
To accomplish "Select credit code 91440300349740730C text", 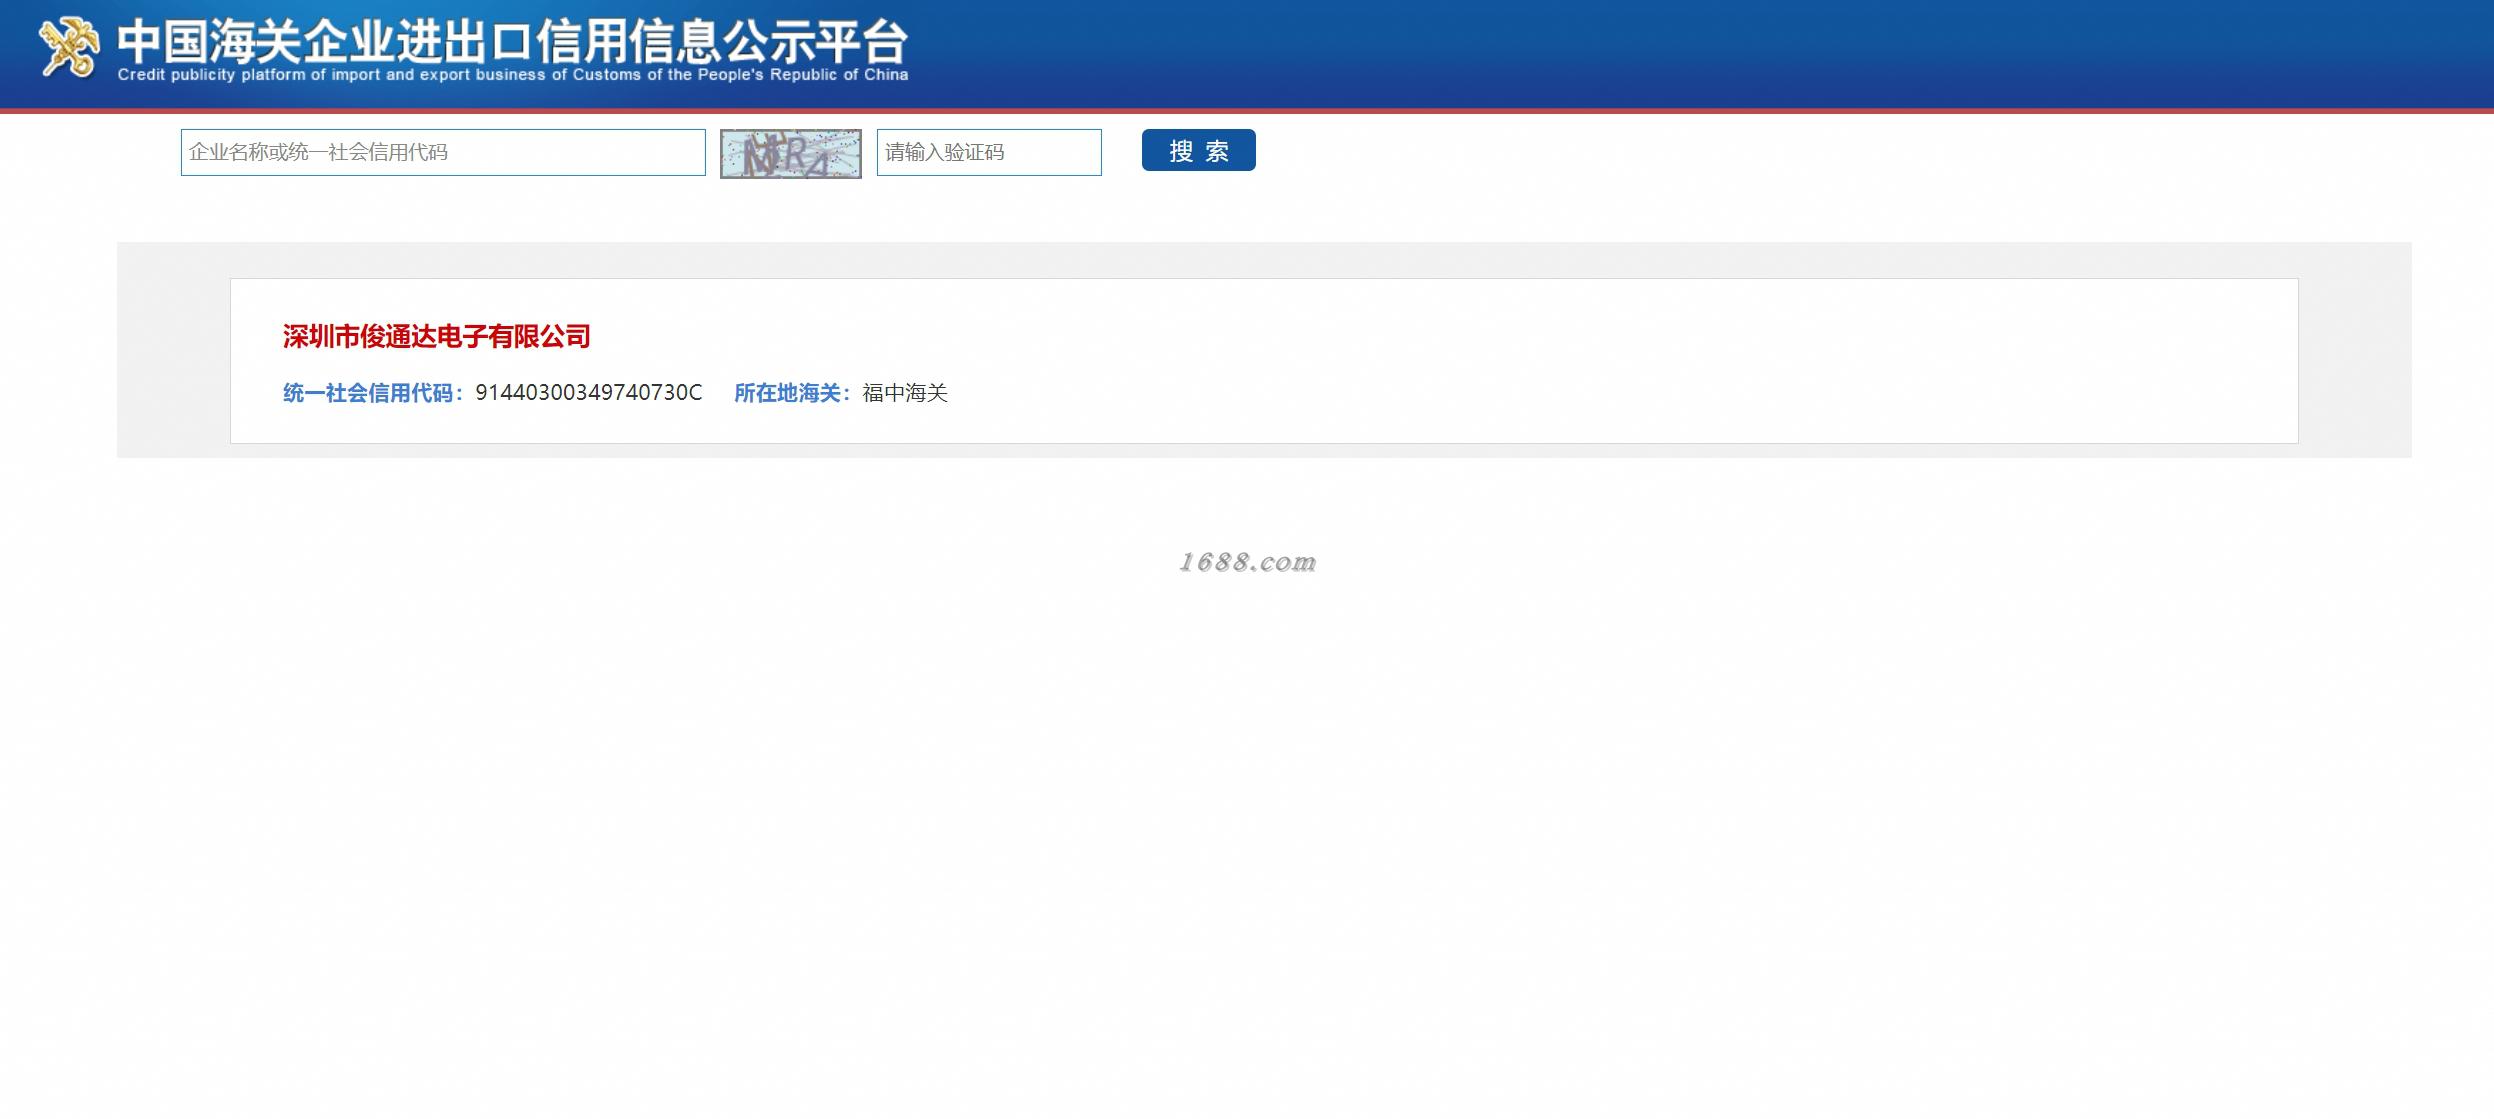I will [x=588, y=393].
